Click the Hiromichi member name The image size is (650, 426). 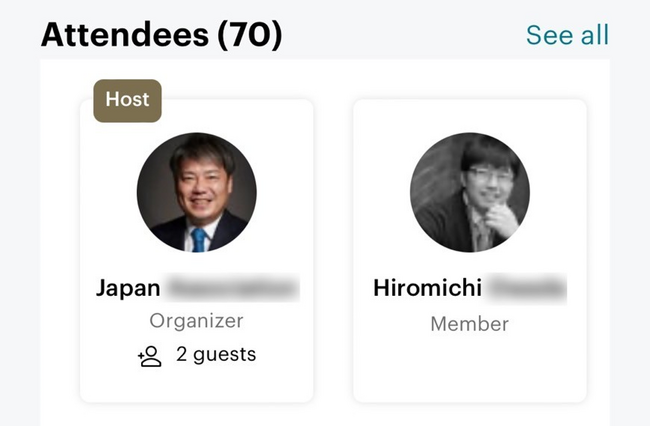(x=427, y=289)
